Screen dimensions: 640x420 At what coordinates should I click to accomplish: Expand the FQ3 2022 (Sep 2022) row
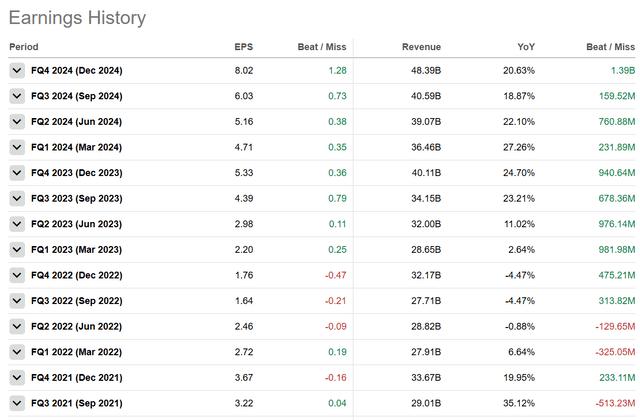17,300
